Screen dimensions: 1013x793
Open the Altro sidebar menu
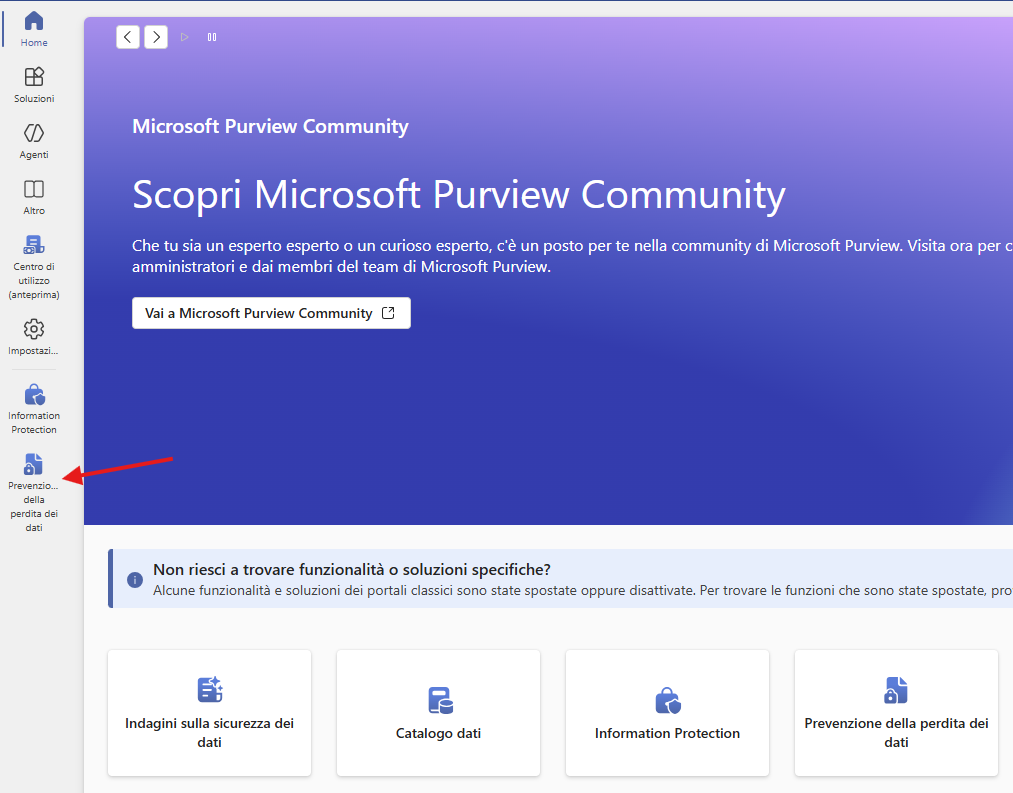(x=34, y=197)
